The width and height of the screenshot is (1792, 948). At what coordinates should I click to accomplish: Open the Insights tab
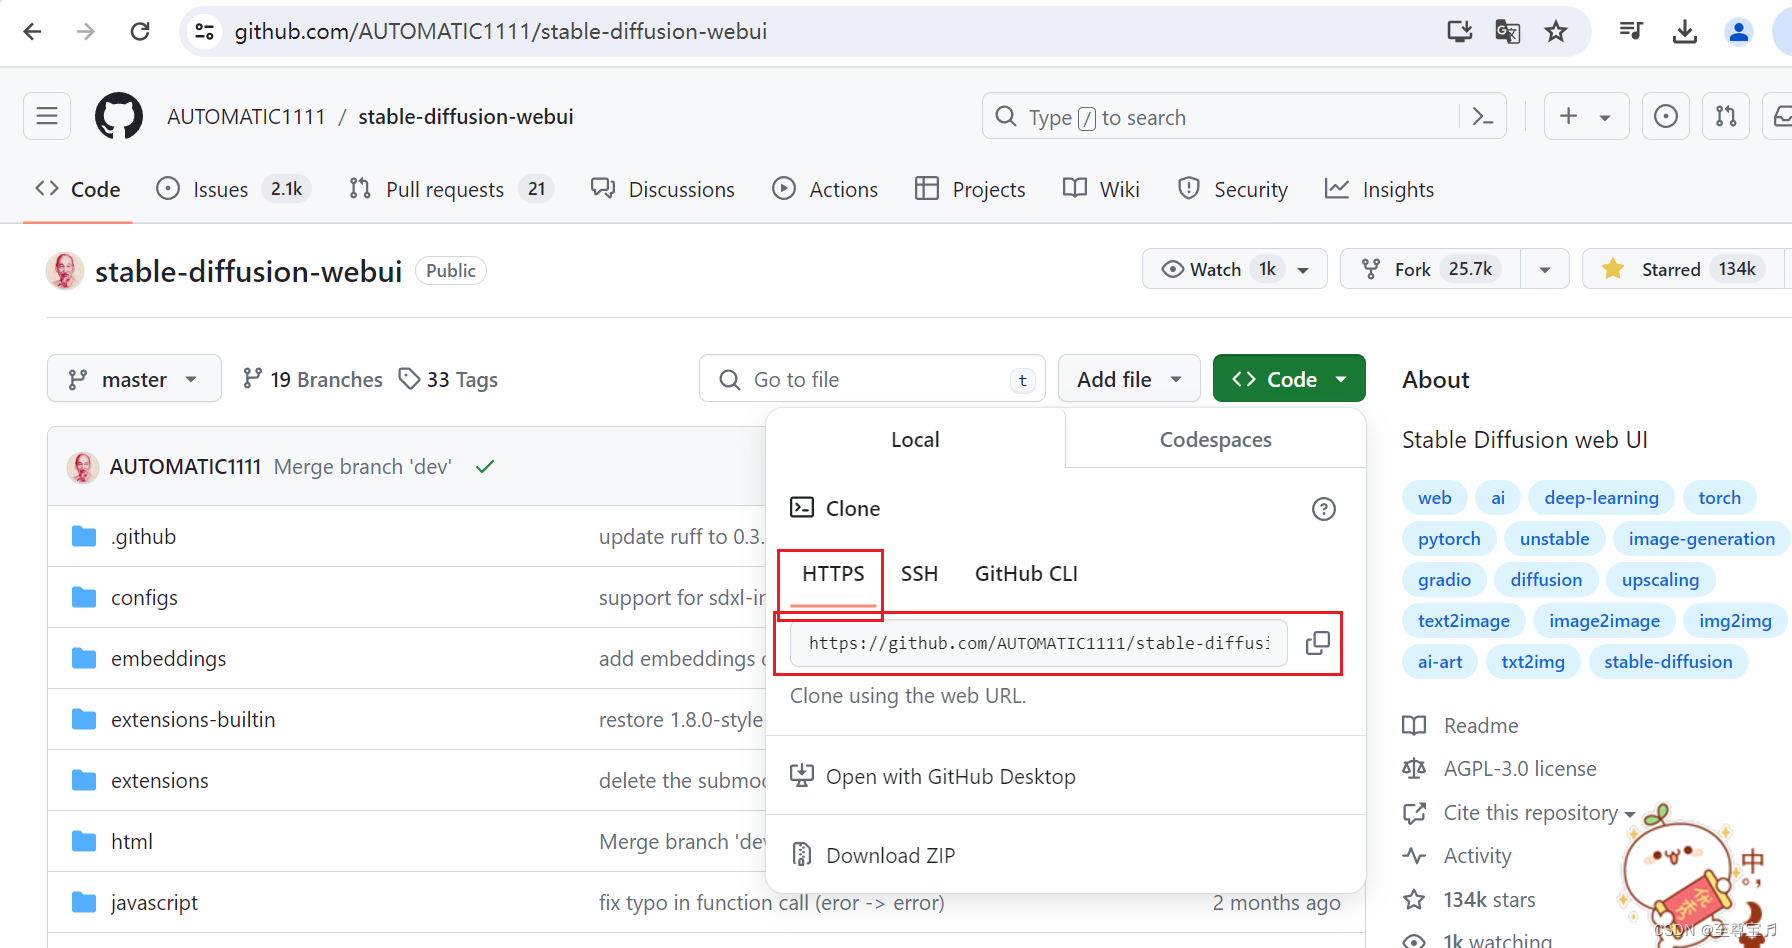coord(1379,189)
